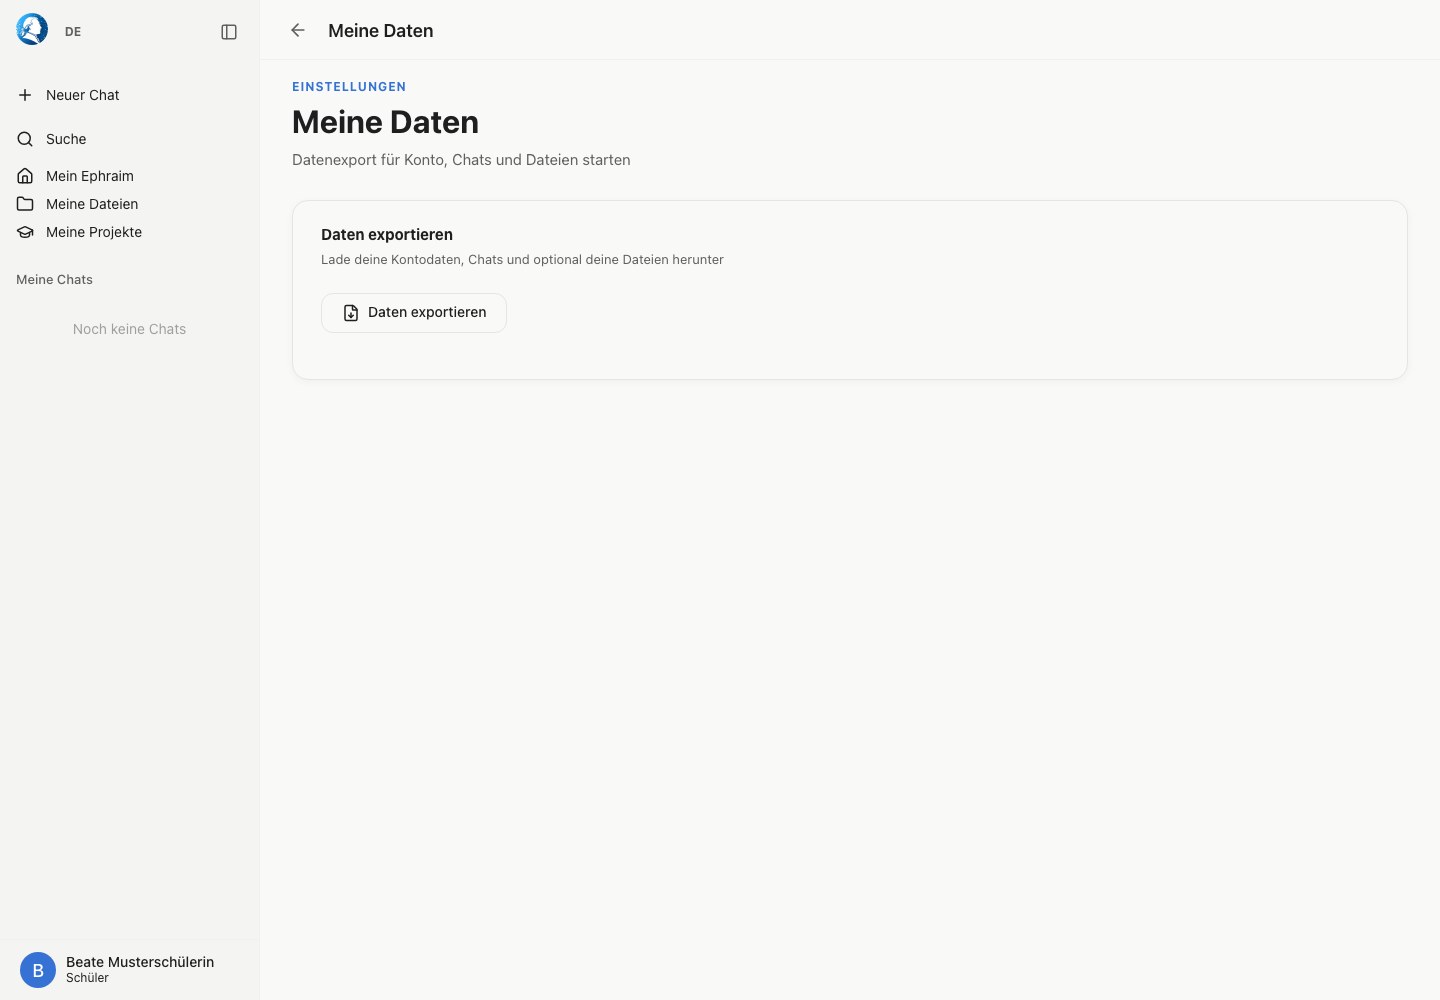Click the 'Datenexport für Konto' subtitle
The width and height of the screenshot is (1440, 1000).
461,160
